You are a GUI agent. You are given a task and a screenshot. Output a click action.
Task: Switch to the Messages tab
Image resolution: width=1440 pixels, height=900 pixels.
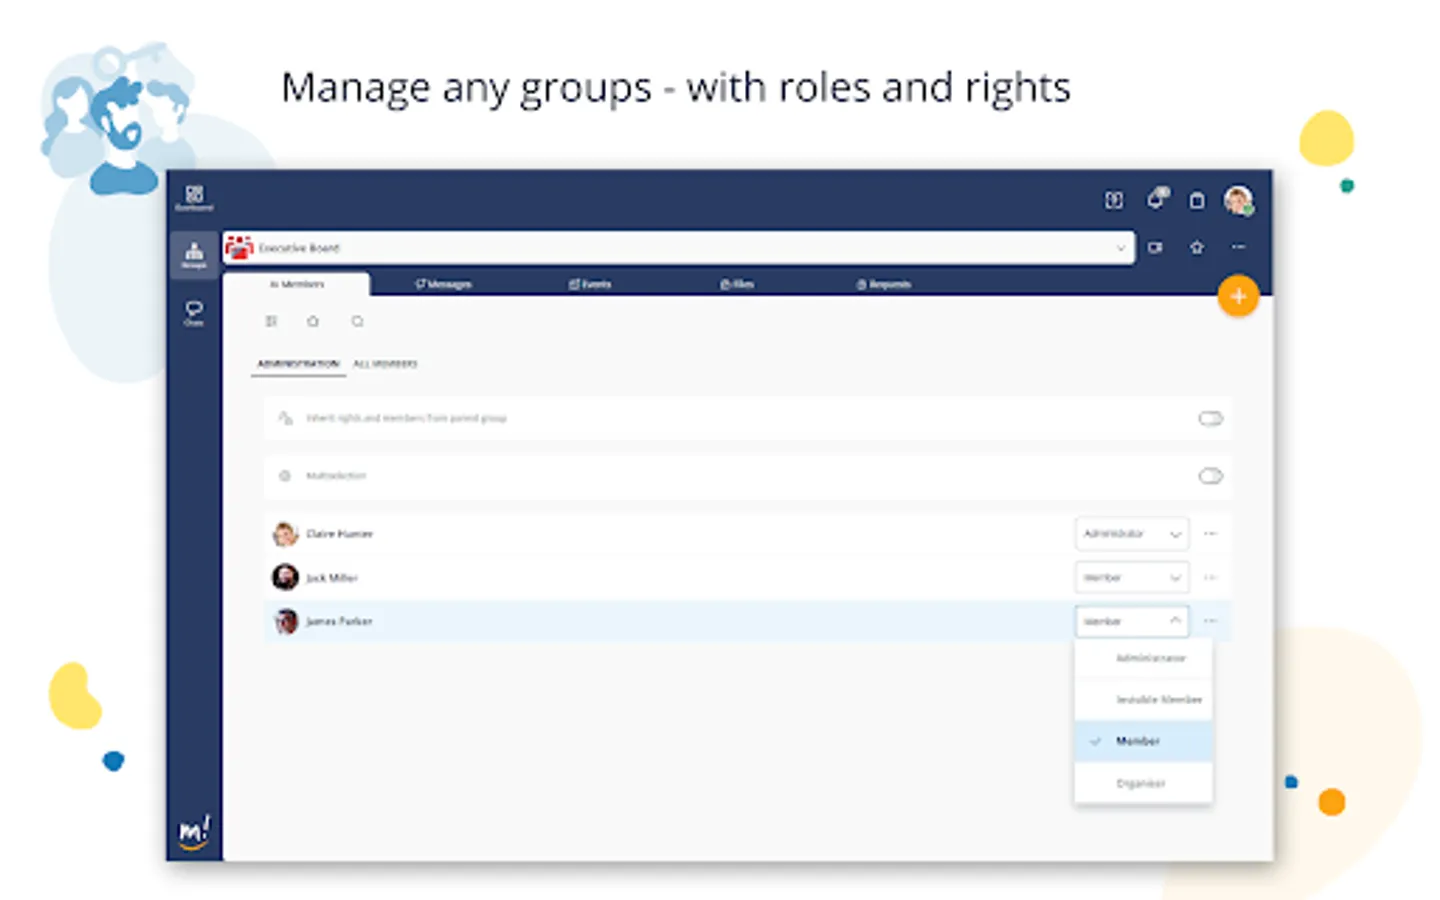pos(443,284)
